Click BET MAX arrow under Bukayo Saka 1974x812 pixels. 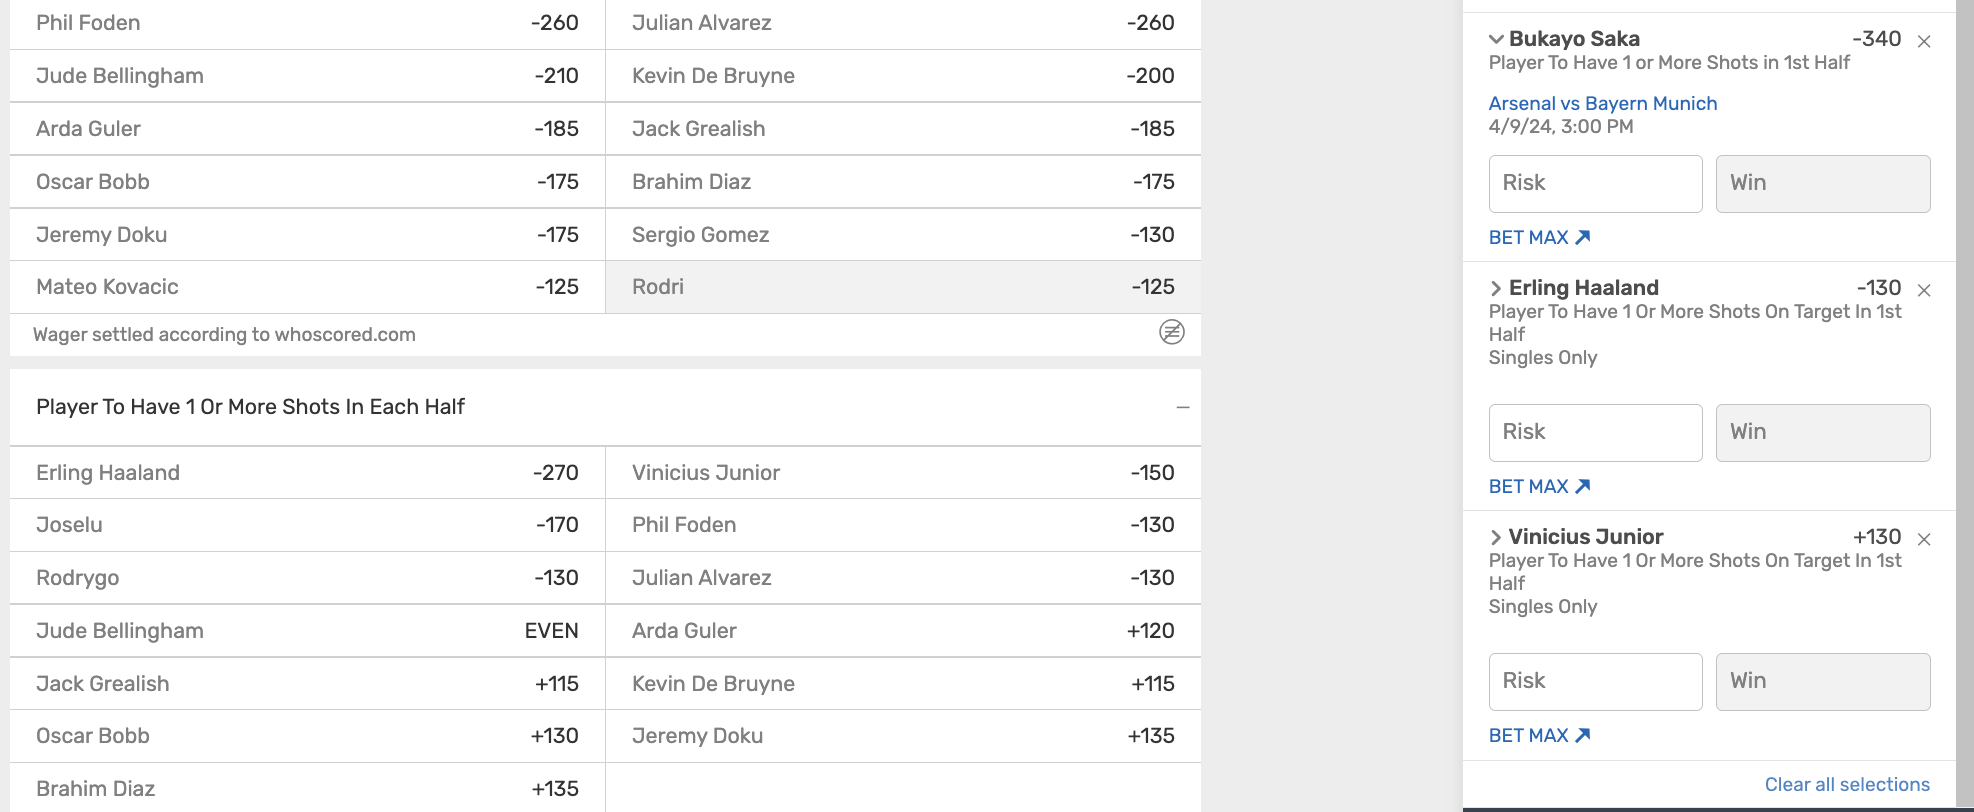point(1582,237)
